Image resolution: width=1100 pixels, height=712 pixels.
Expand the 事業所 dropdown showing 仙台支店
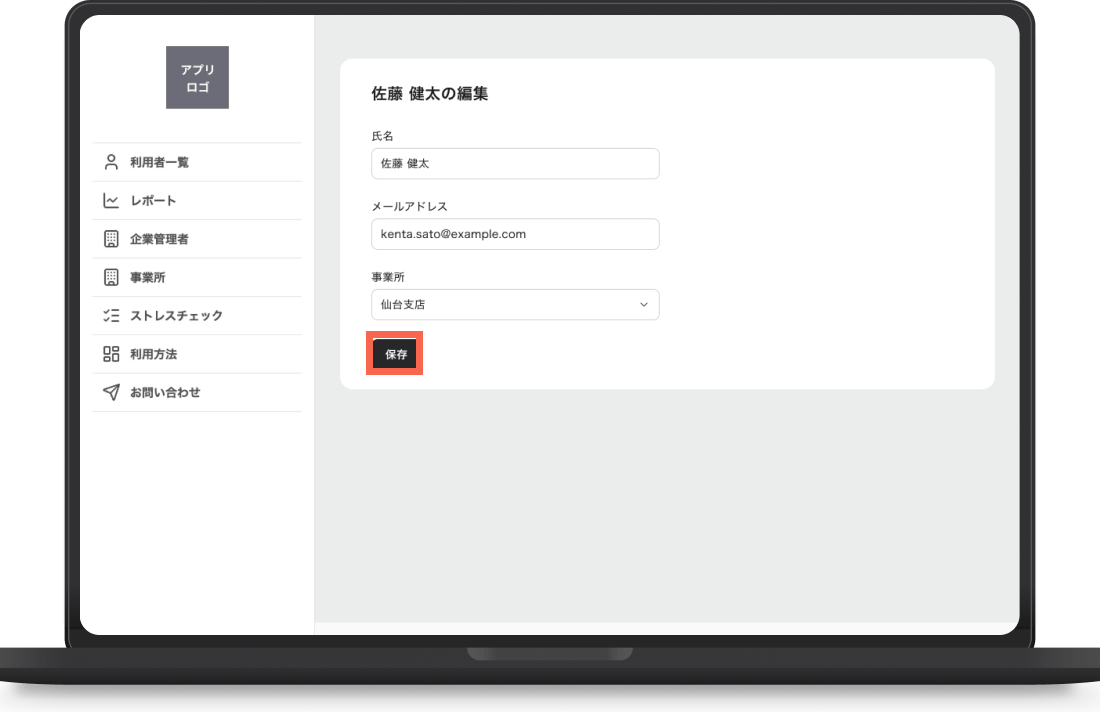click(x=515, y=304)
